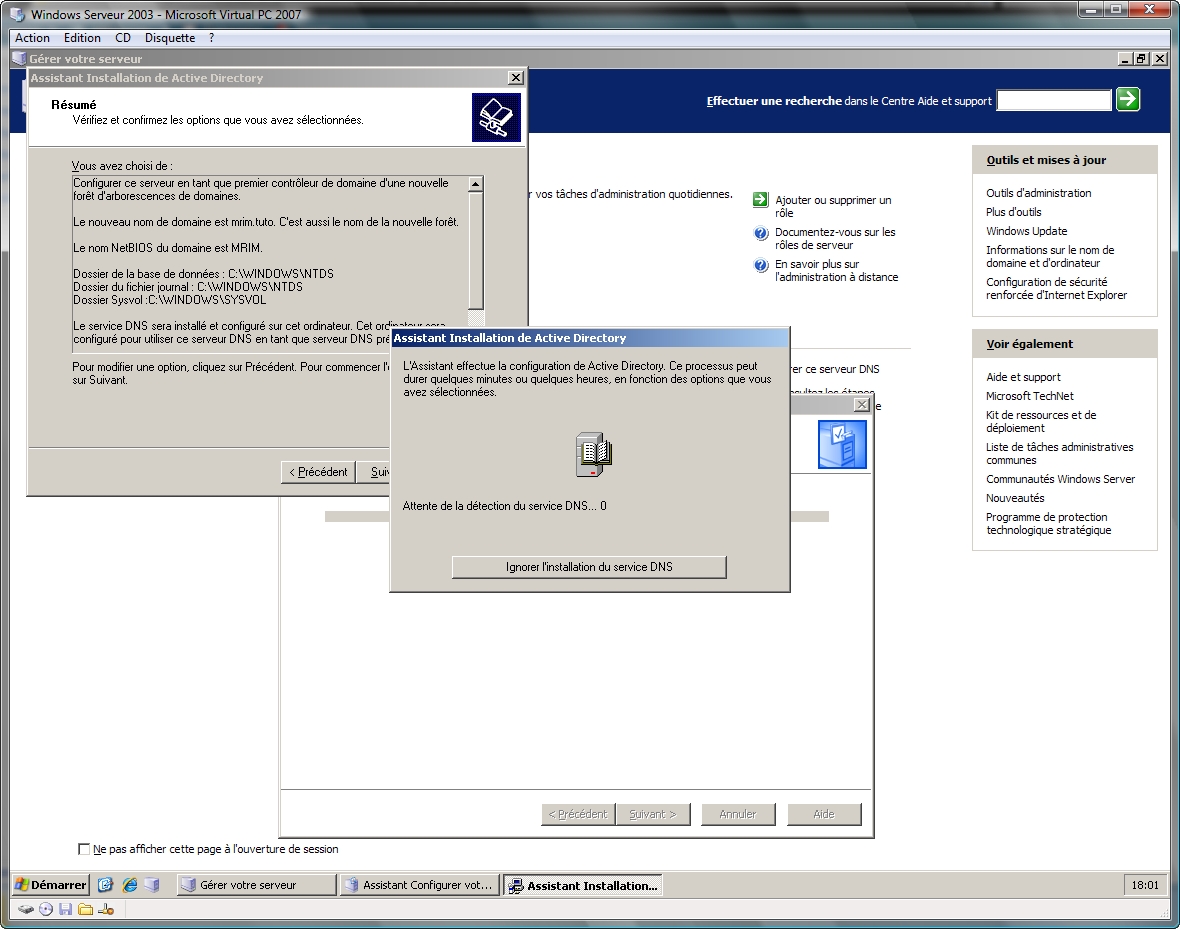
Task: Click the system clock showing 18:01
Action: (x=1145, y=885)
